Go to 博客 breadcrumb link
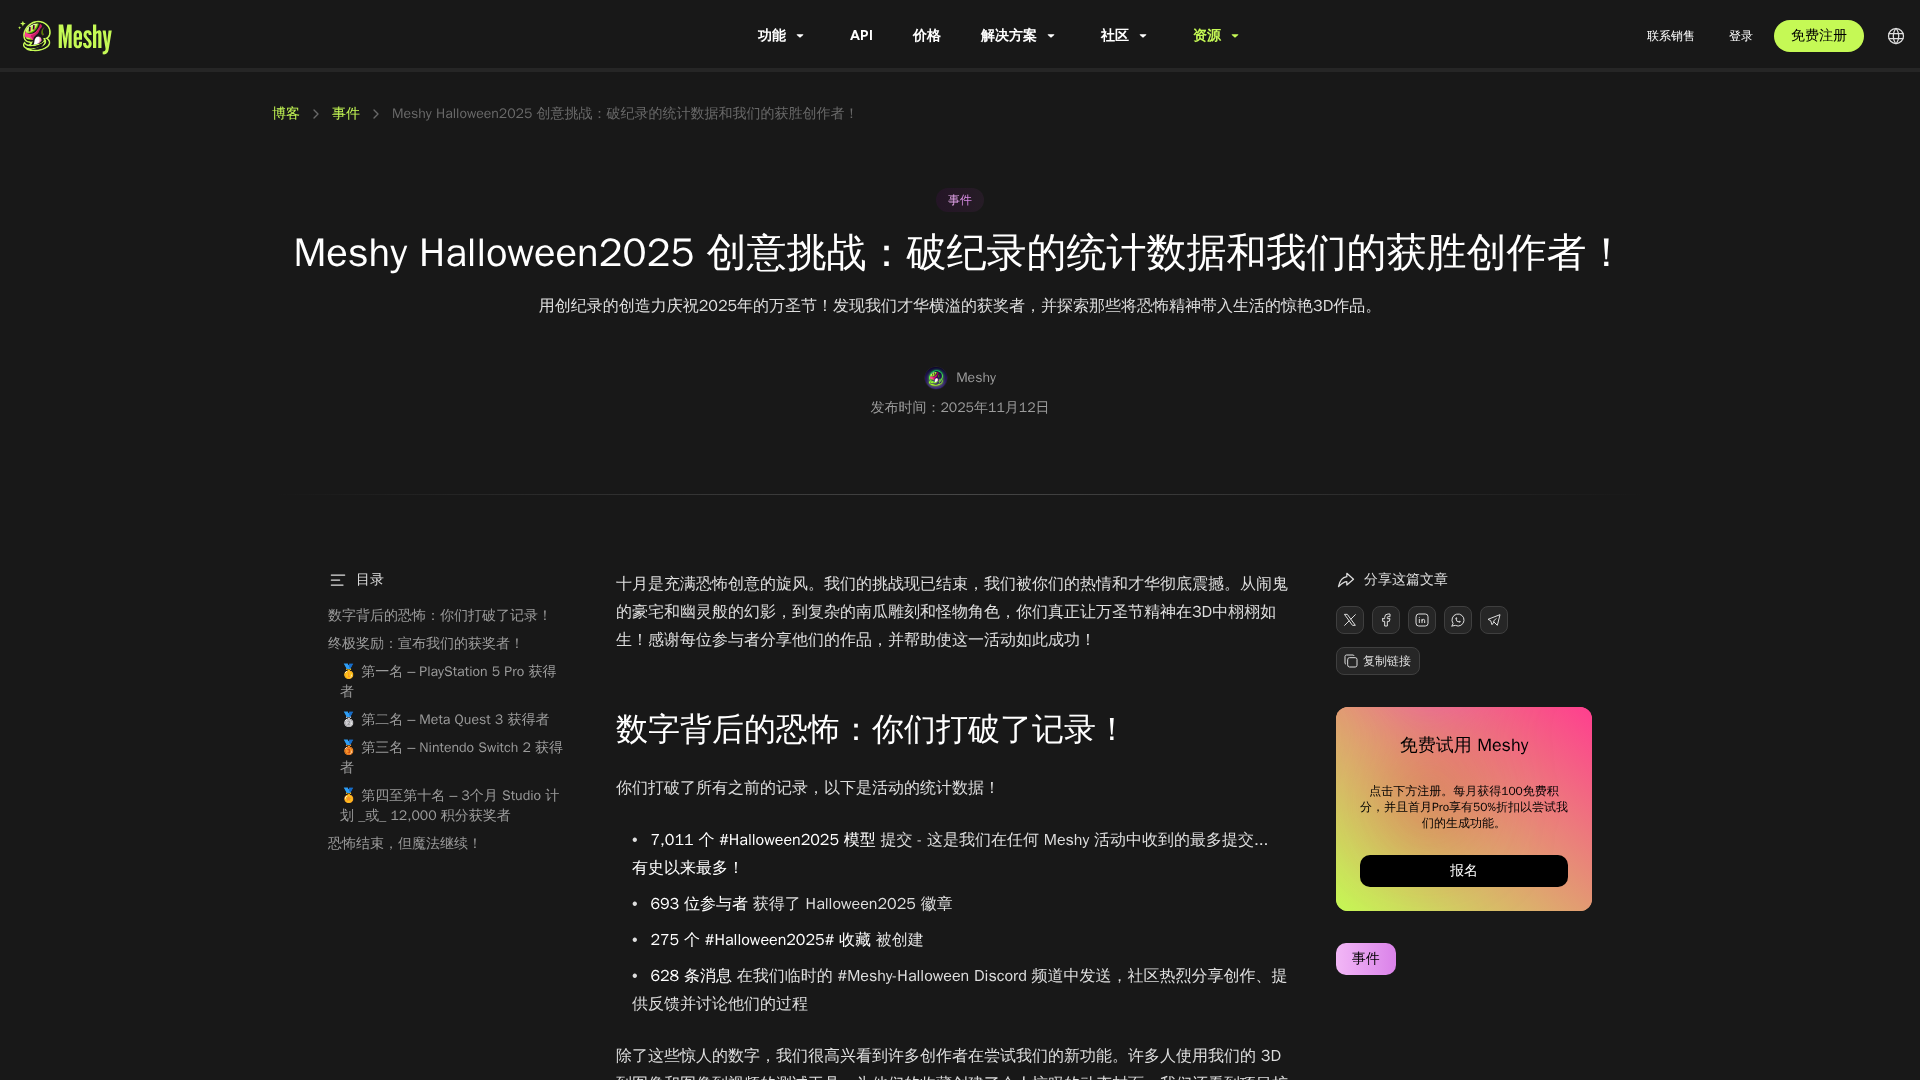1920x1080 pixels. click(286, 114)
